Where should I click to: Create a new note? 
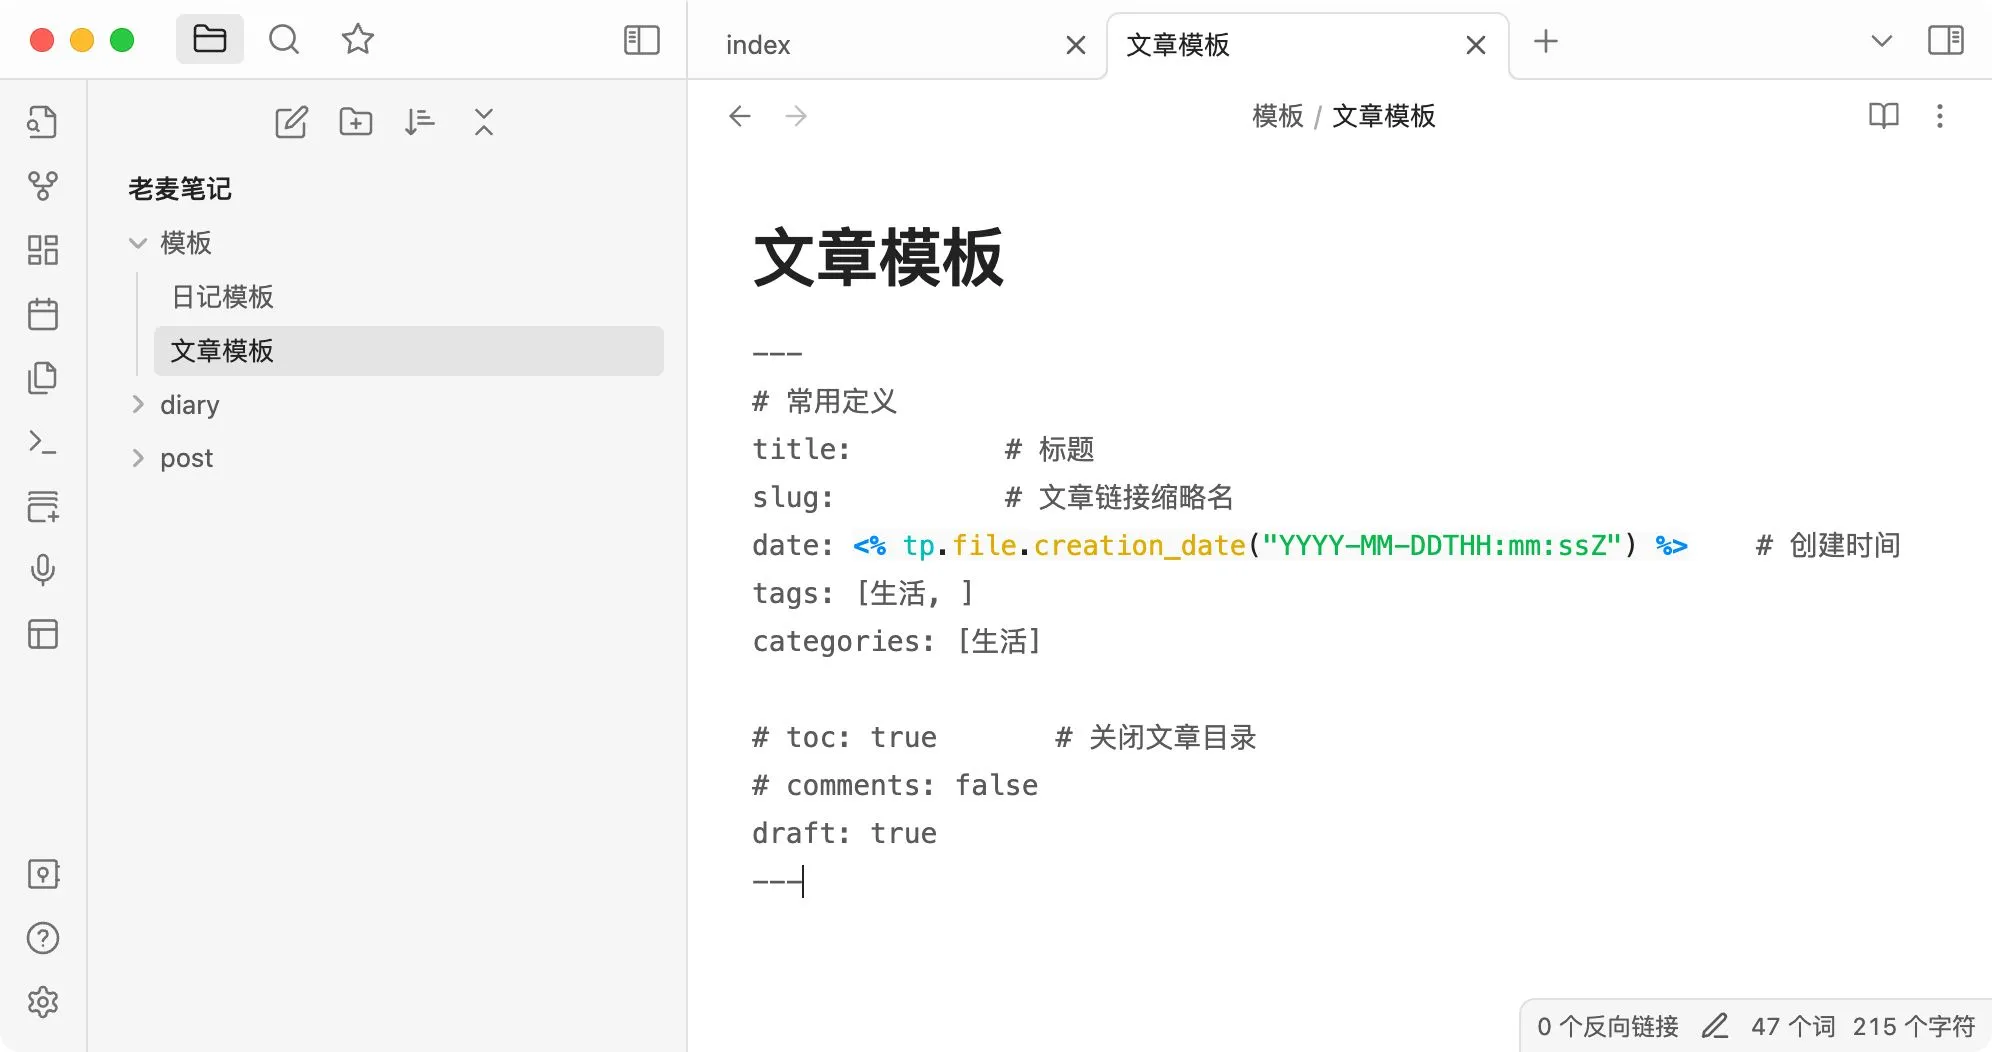tap(291, 122)
